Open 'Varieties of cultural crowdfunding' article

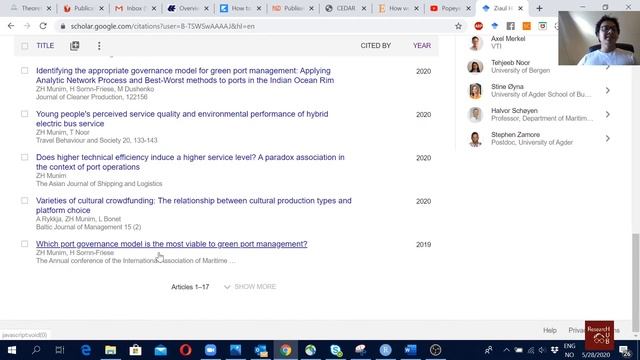(193, 205)
